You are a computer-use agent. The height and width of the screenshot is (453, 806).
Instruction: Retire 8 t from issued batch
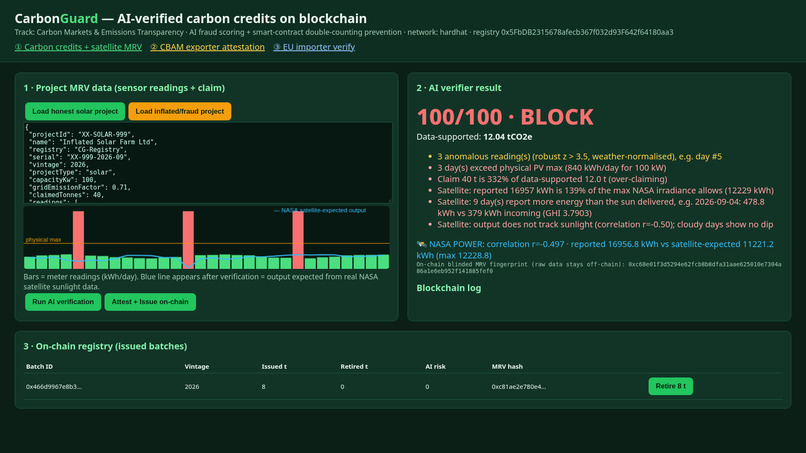670,386
